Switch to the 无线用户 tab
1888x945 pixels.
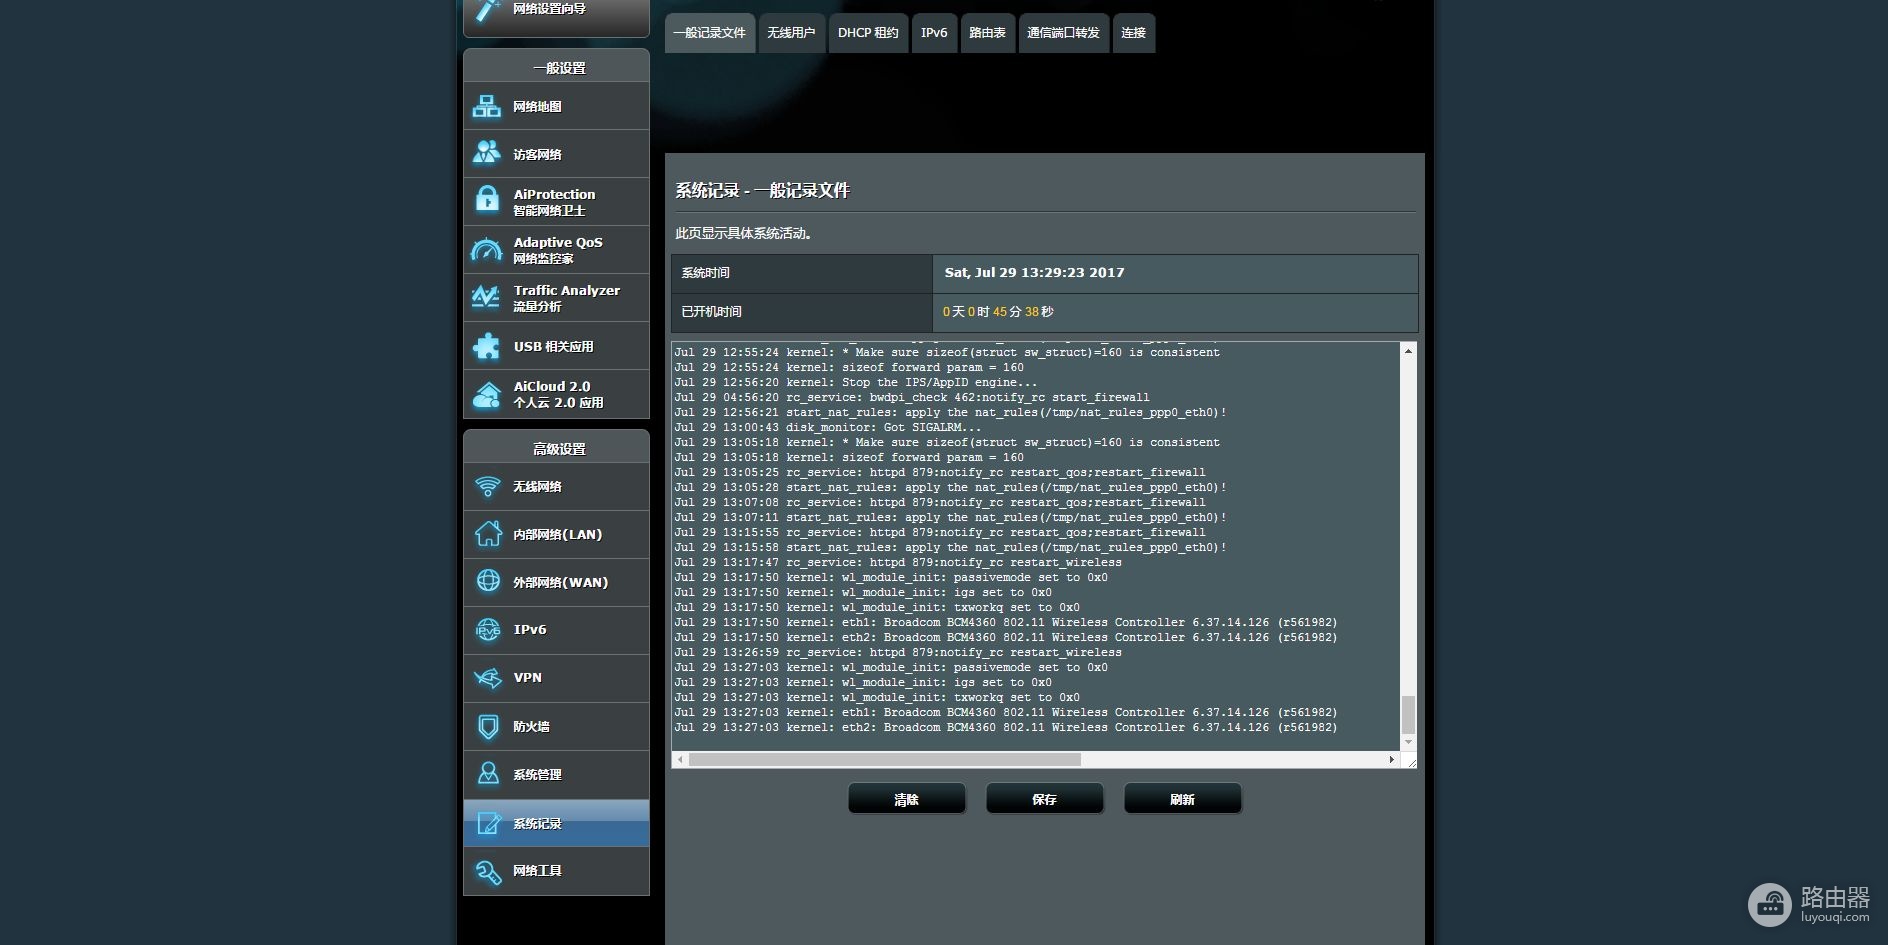[791, 33]
